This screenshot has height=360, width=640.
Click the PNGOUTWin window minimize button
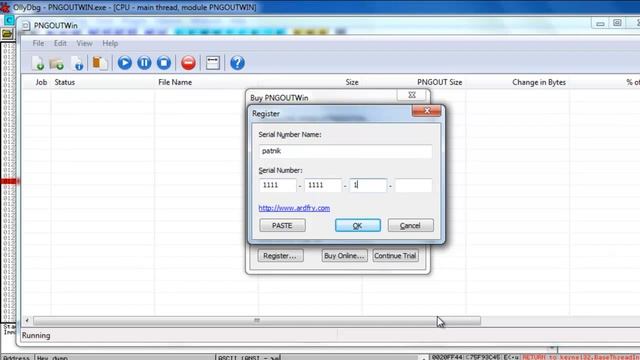600,24
